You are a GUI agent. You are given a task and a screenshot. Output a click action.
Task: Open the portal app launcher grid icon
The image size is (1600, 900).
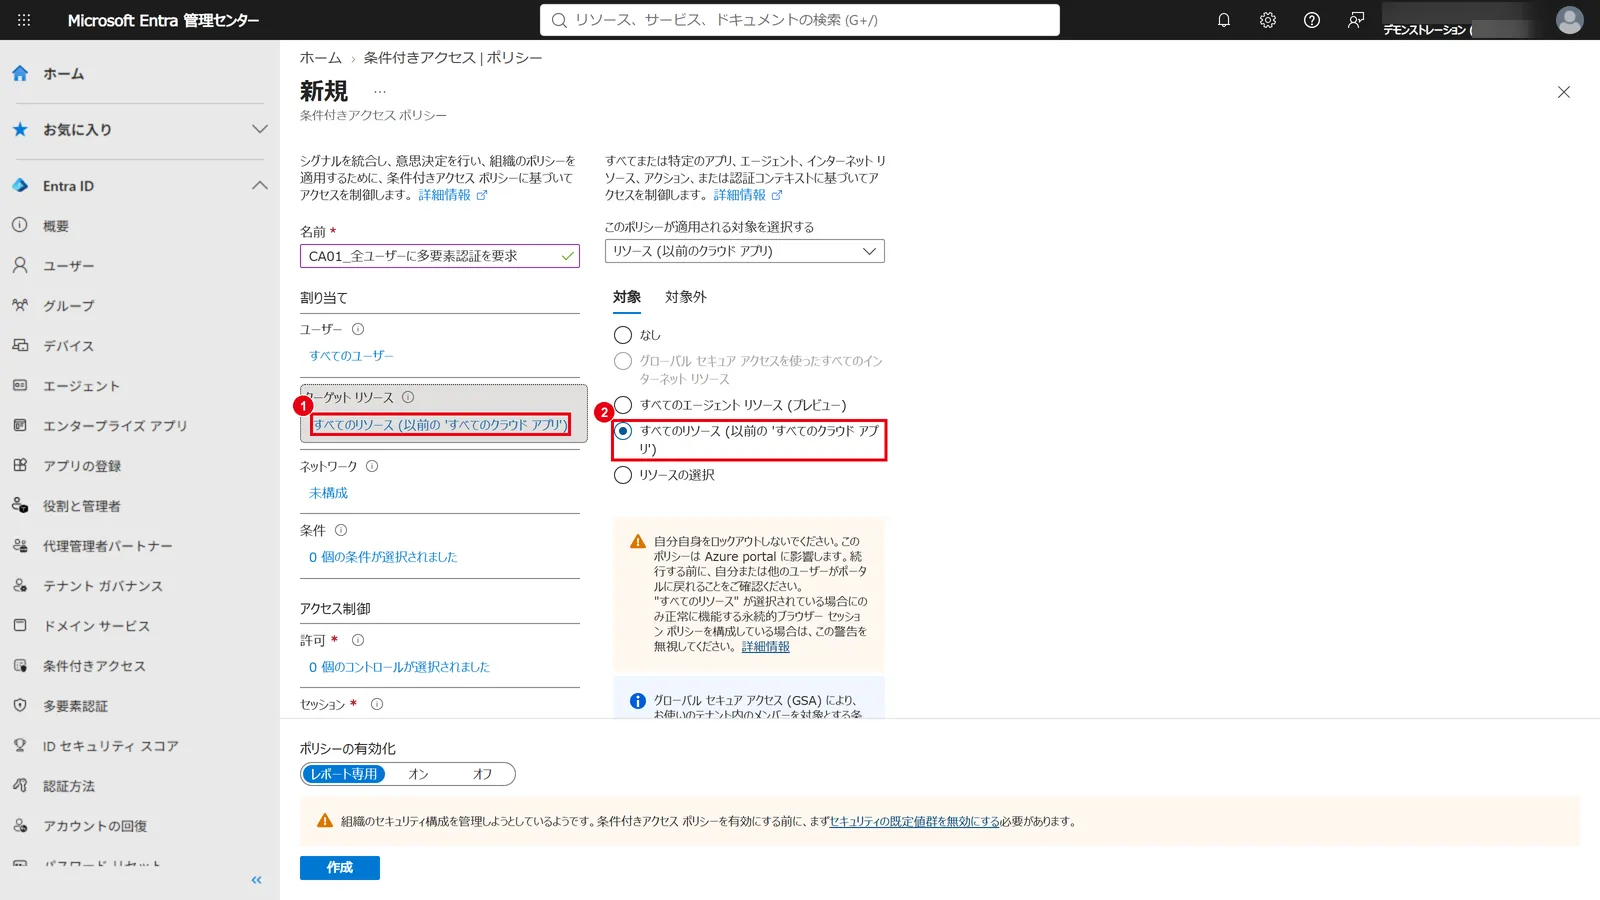tap(24, 20)
